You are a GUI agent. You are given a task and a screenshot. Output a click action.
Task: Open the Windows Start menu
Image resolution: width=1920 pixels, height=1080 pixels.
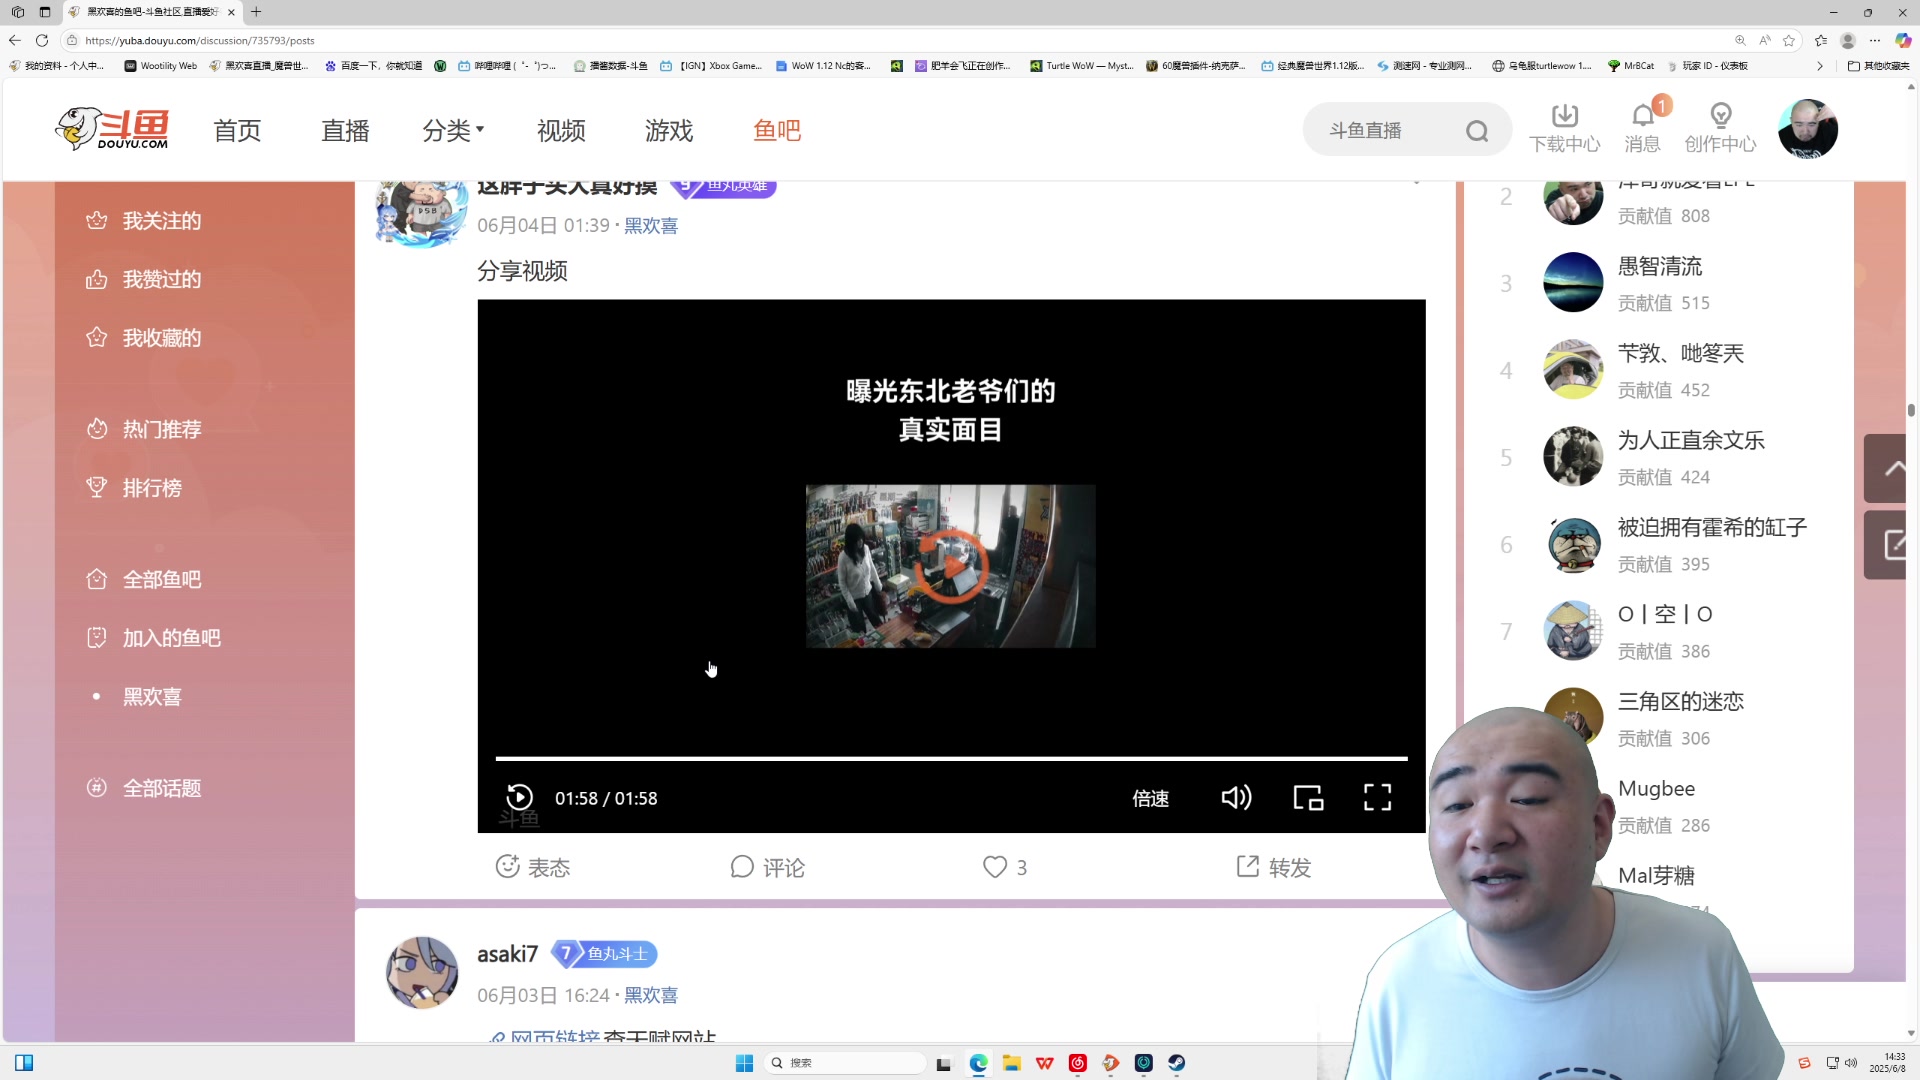click(744, 1063)
